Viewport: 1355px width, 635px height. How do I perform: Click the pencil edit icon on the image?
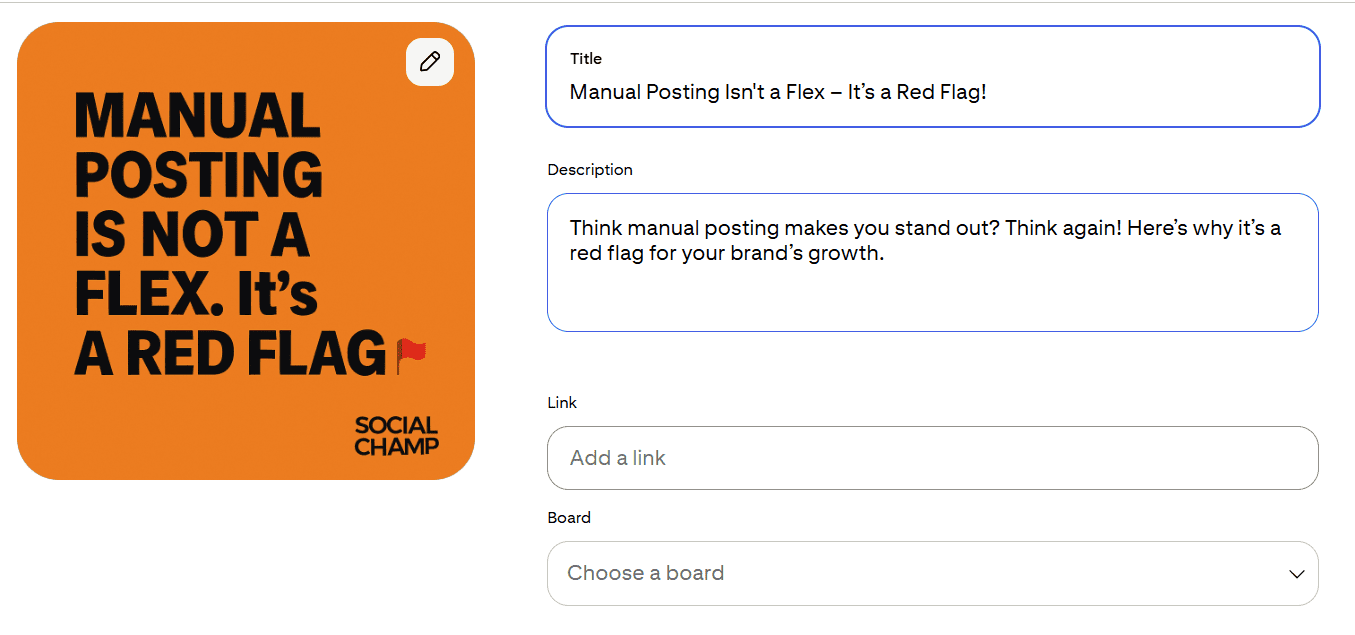430,62
